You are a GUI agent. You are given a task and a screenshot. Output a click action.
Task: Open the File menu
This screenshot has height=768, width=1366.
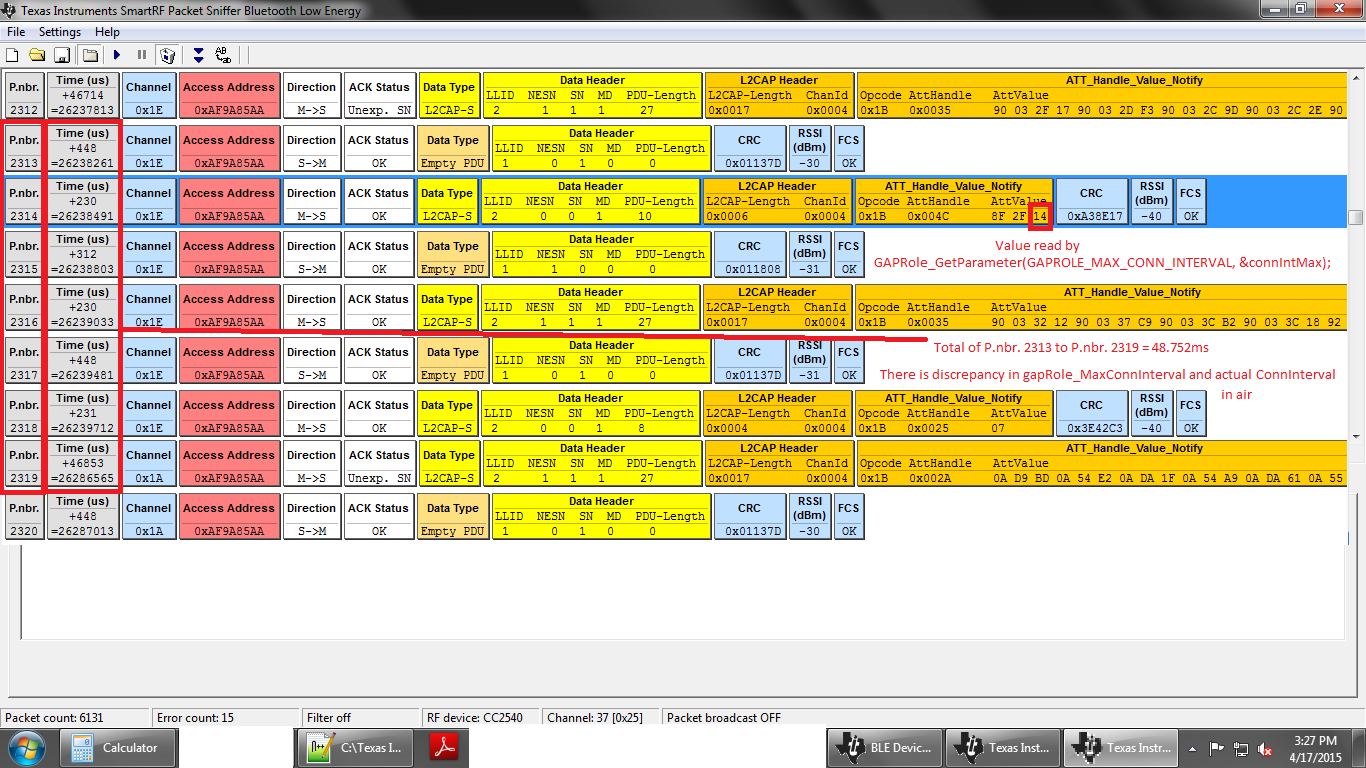[x=16, y=32]
